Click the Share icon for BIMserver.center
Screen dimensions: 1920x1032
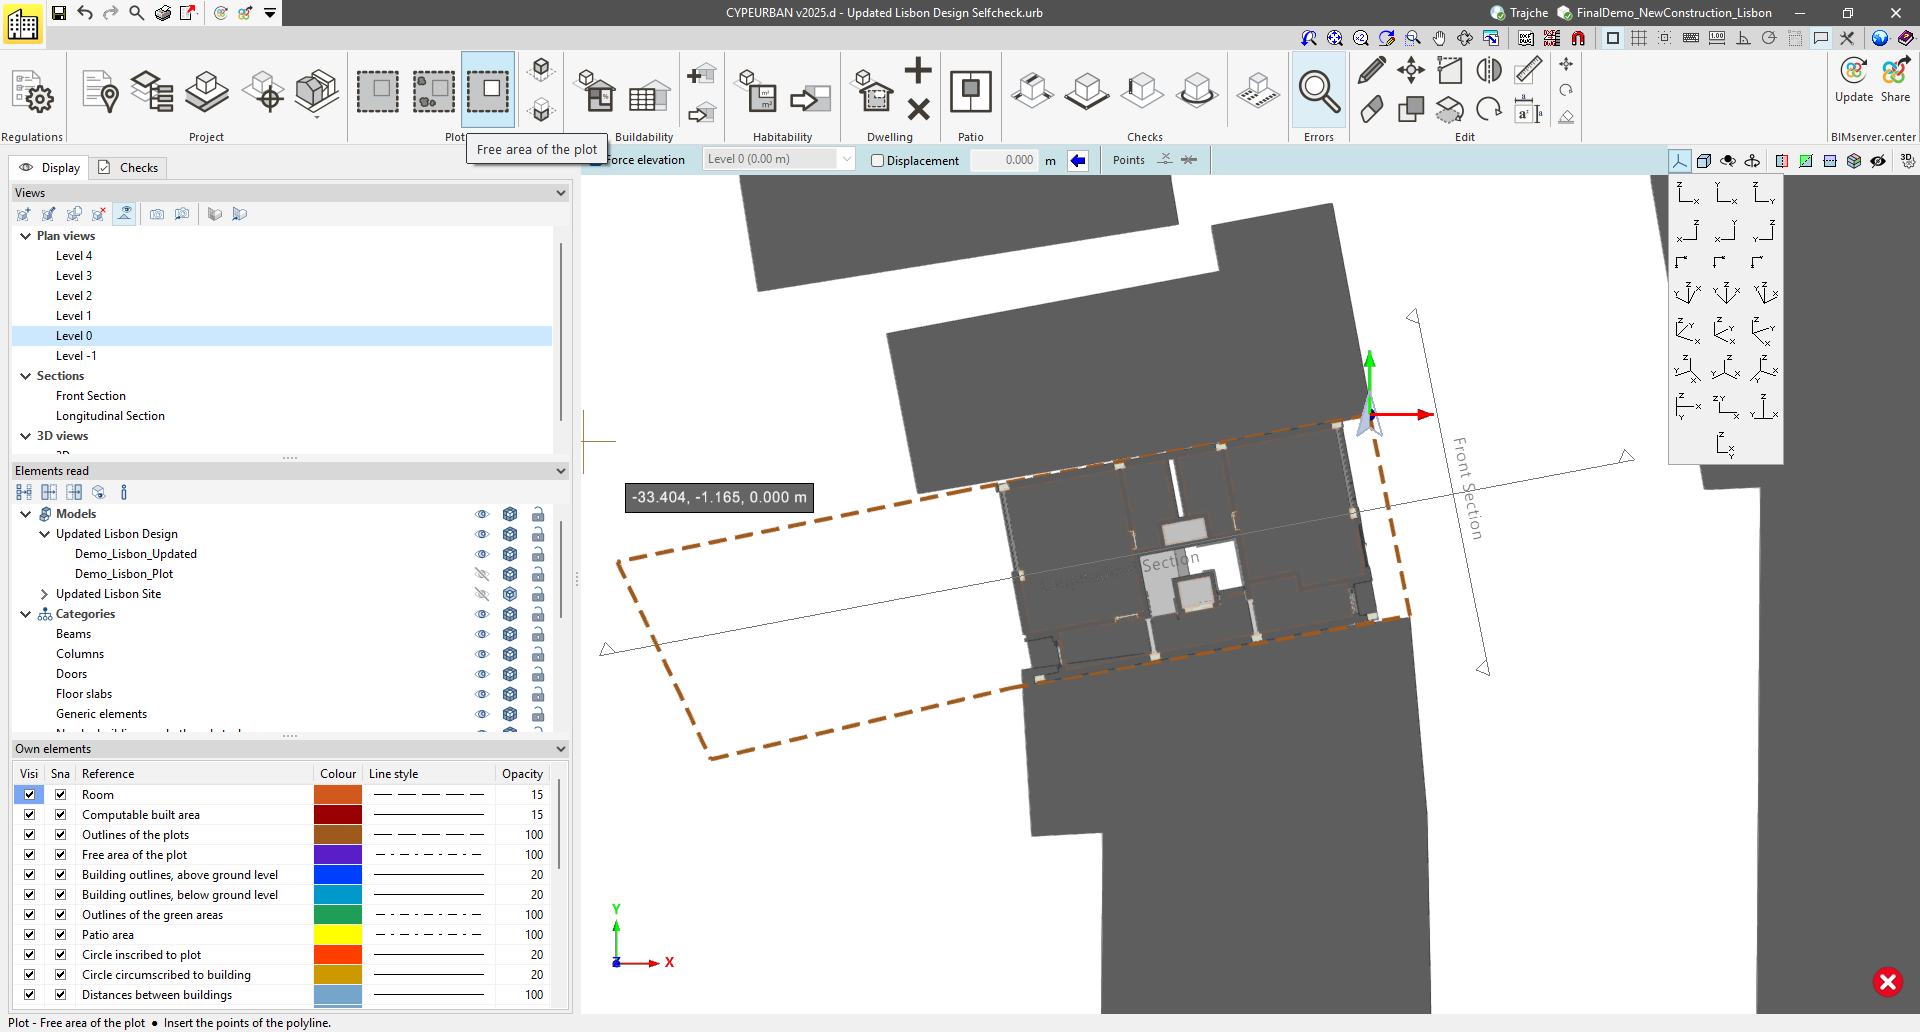point(1895,72)
